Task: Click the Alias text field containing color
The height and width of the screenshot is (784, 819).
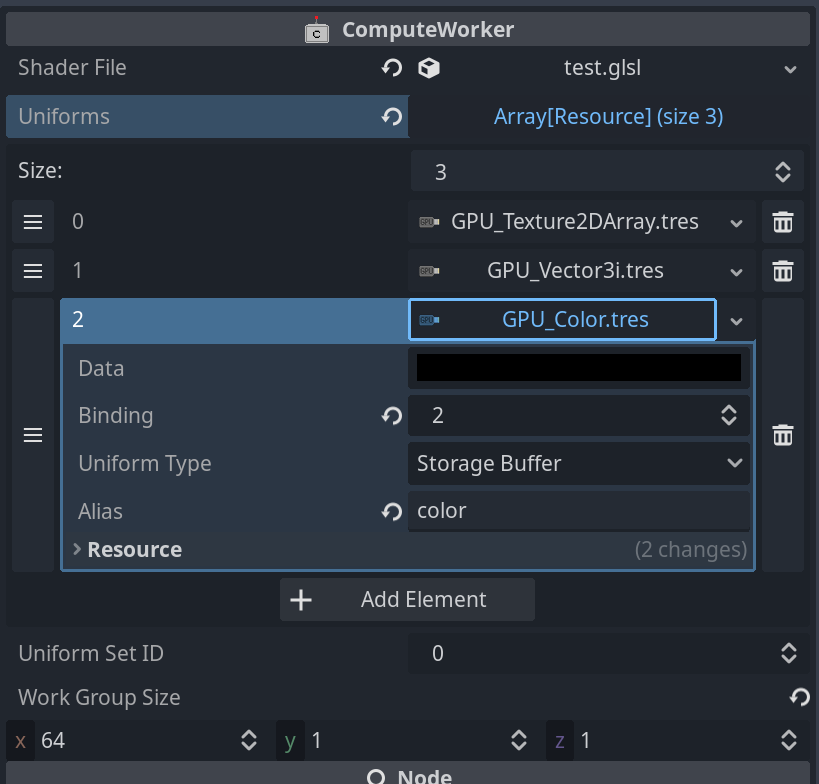Action: [x=579, y=511]
